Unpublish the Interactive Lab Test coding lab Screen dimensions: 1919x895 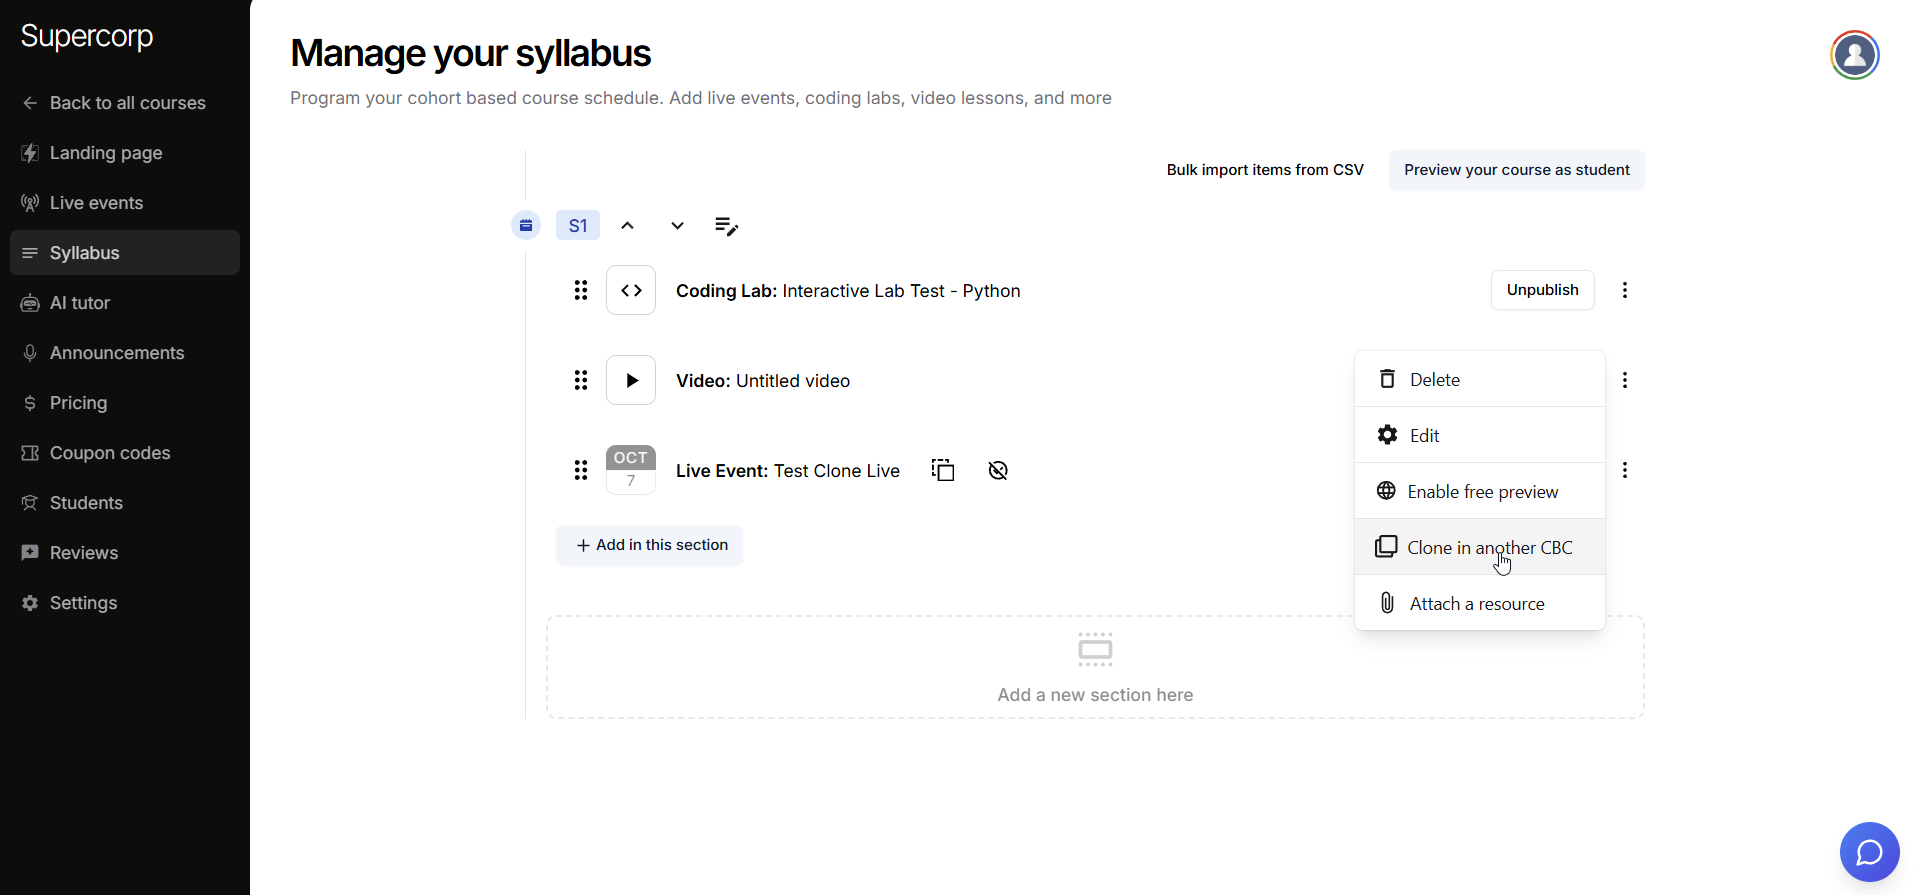(1542, 290)
